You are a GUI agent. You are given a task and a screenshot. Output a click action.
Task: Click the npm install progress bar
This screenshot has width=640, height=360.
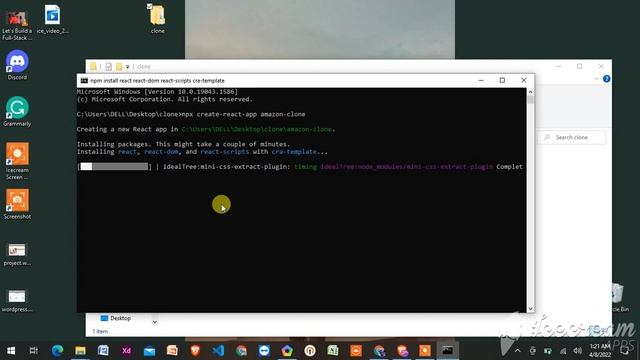pos(114,167)
